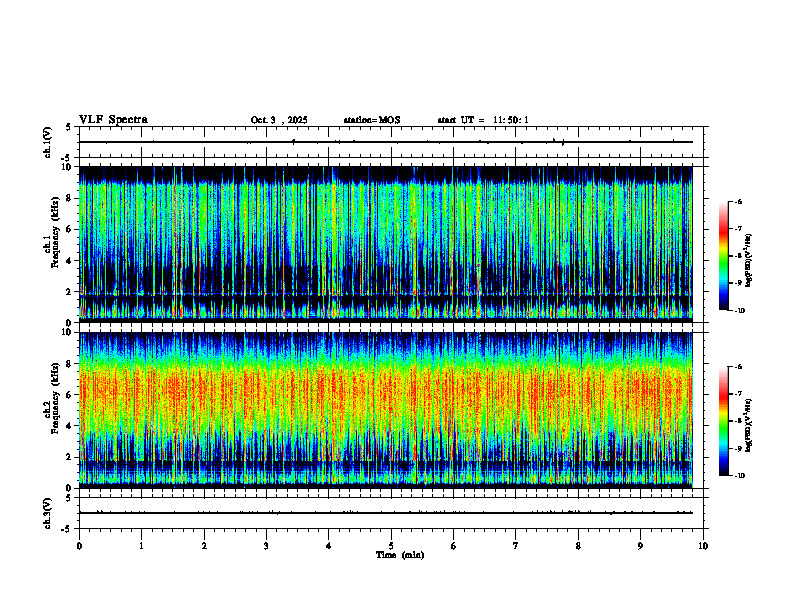Viewport: 792px width, 612px height.
Task: Click time axis tick label "3"
Action: pos(266,546)
